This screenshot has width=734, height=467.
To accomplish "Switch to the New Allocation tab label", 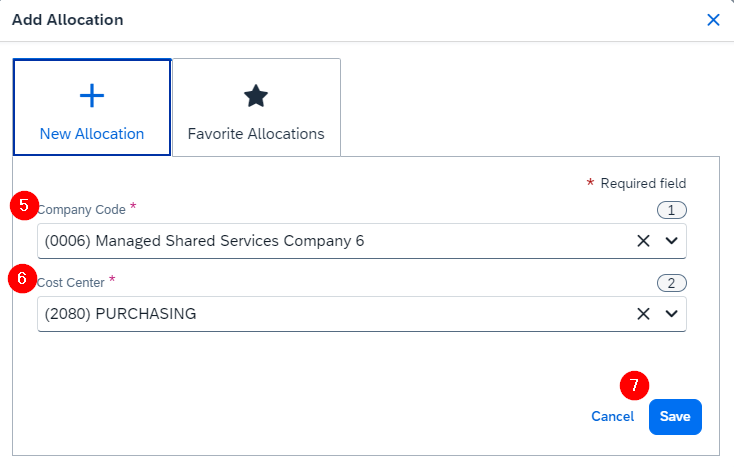I will pos(92,134).
